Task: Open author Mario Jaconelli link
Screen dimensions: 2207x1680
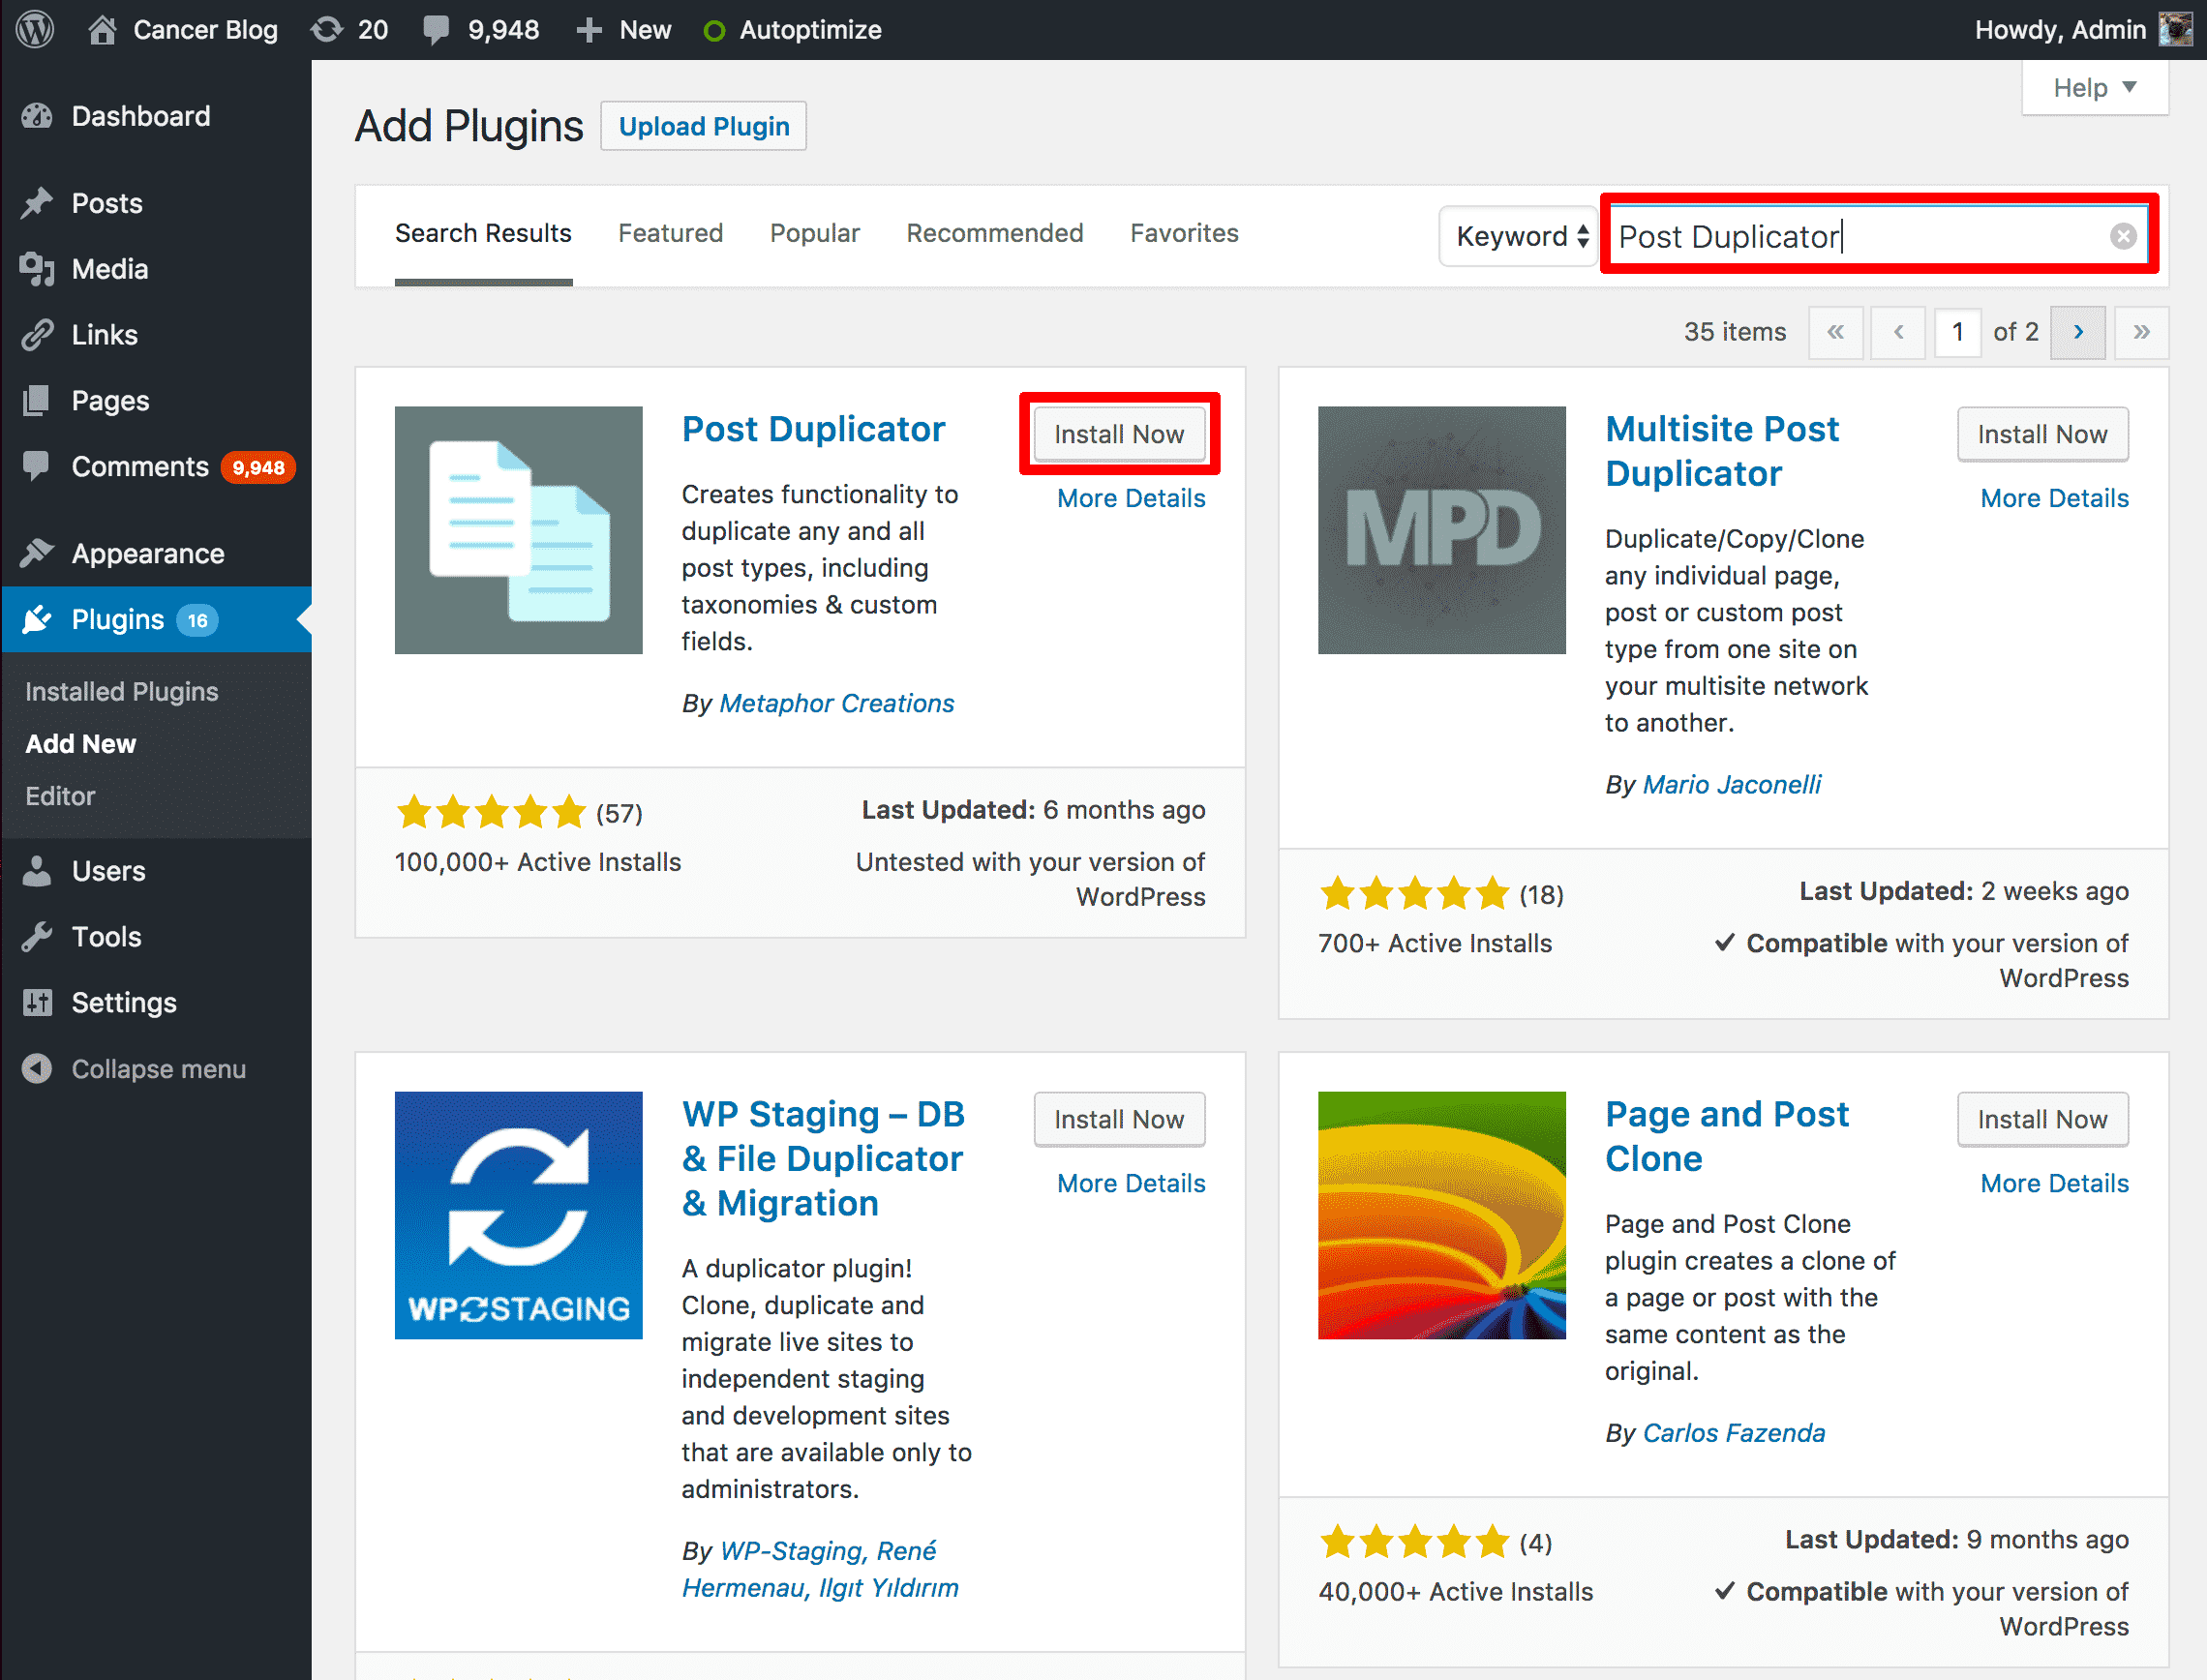Action: point(1732,784)
